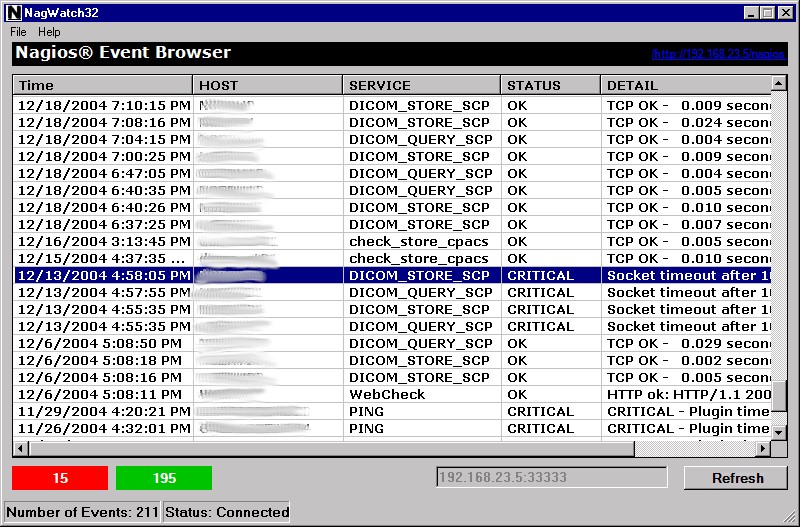Click the vertical scrollbar up arrow
Viewport: 800px width, 527px height.
click(x=779, y=83)
